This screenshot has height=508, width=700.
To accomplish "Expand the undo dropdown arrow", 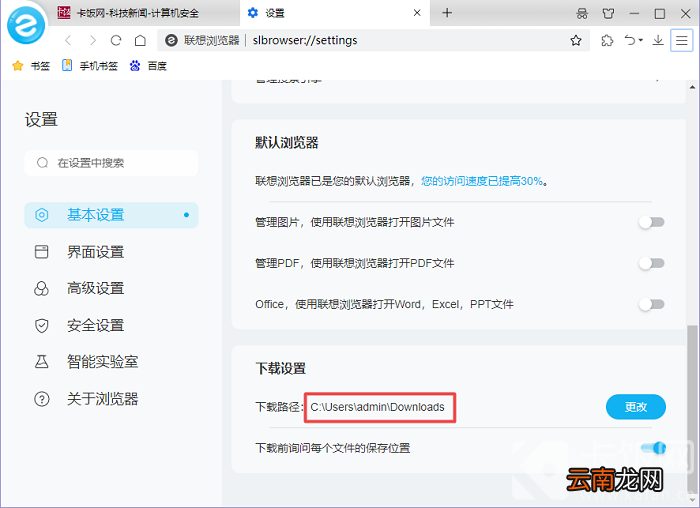I will (641, 40).
